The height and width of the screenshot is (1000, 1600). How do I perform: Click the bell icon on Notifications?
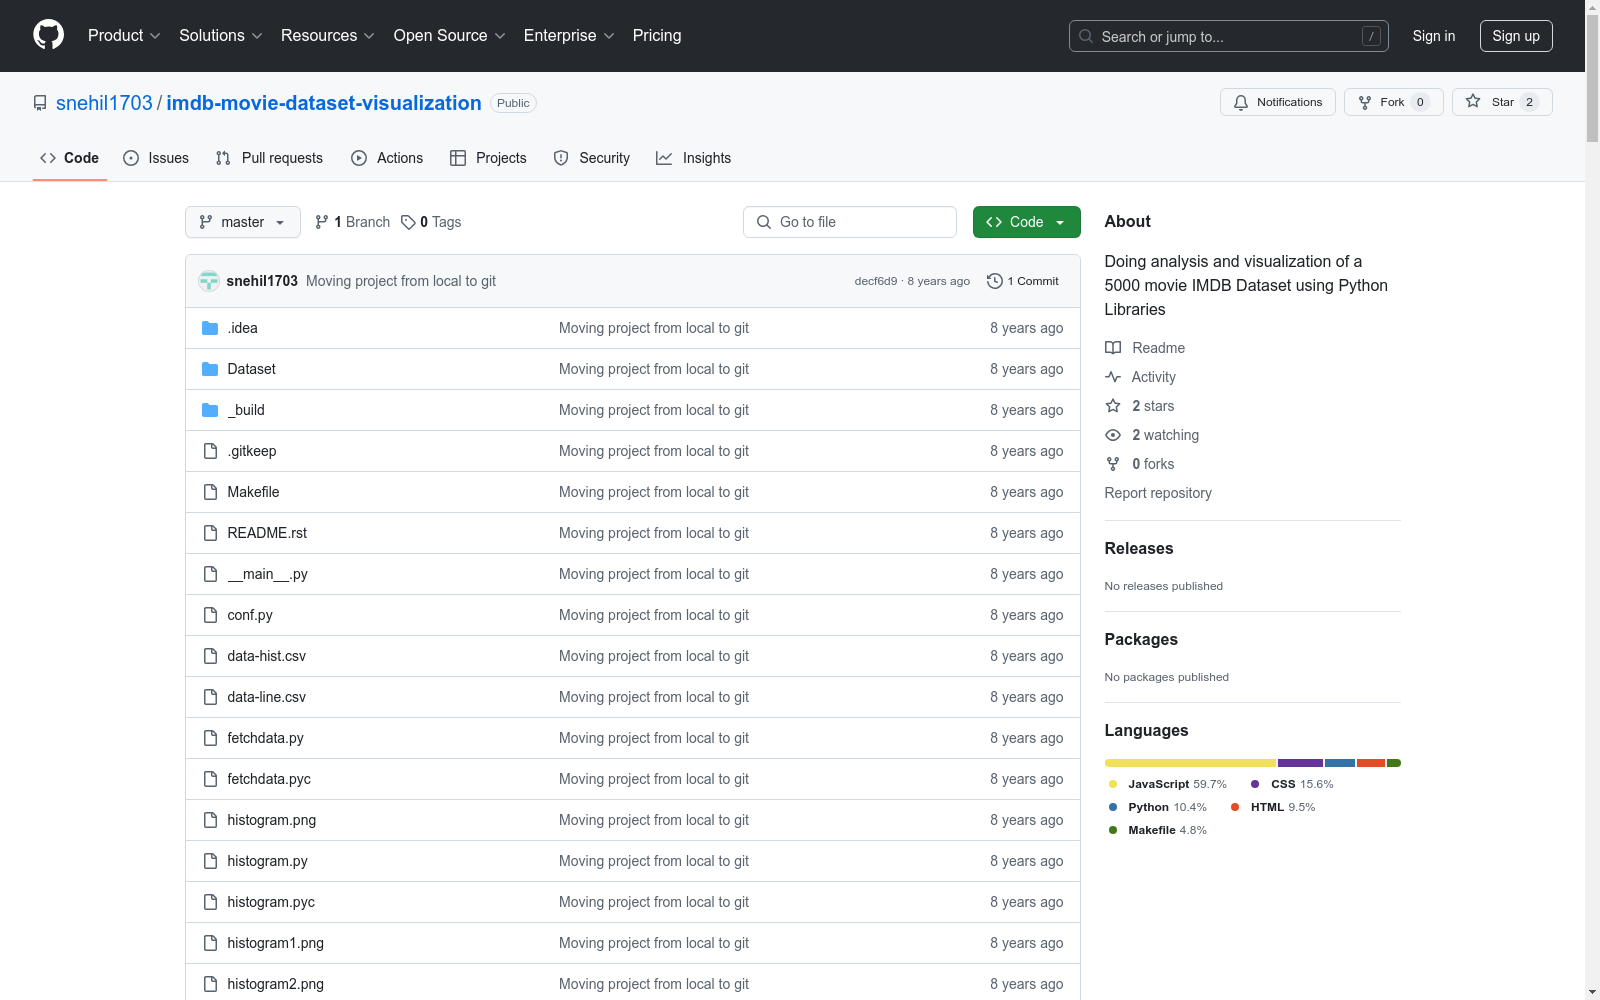(1241, 102)
